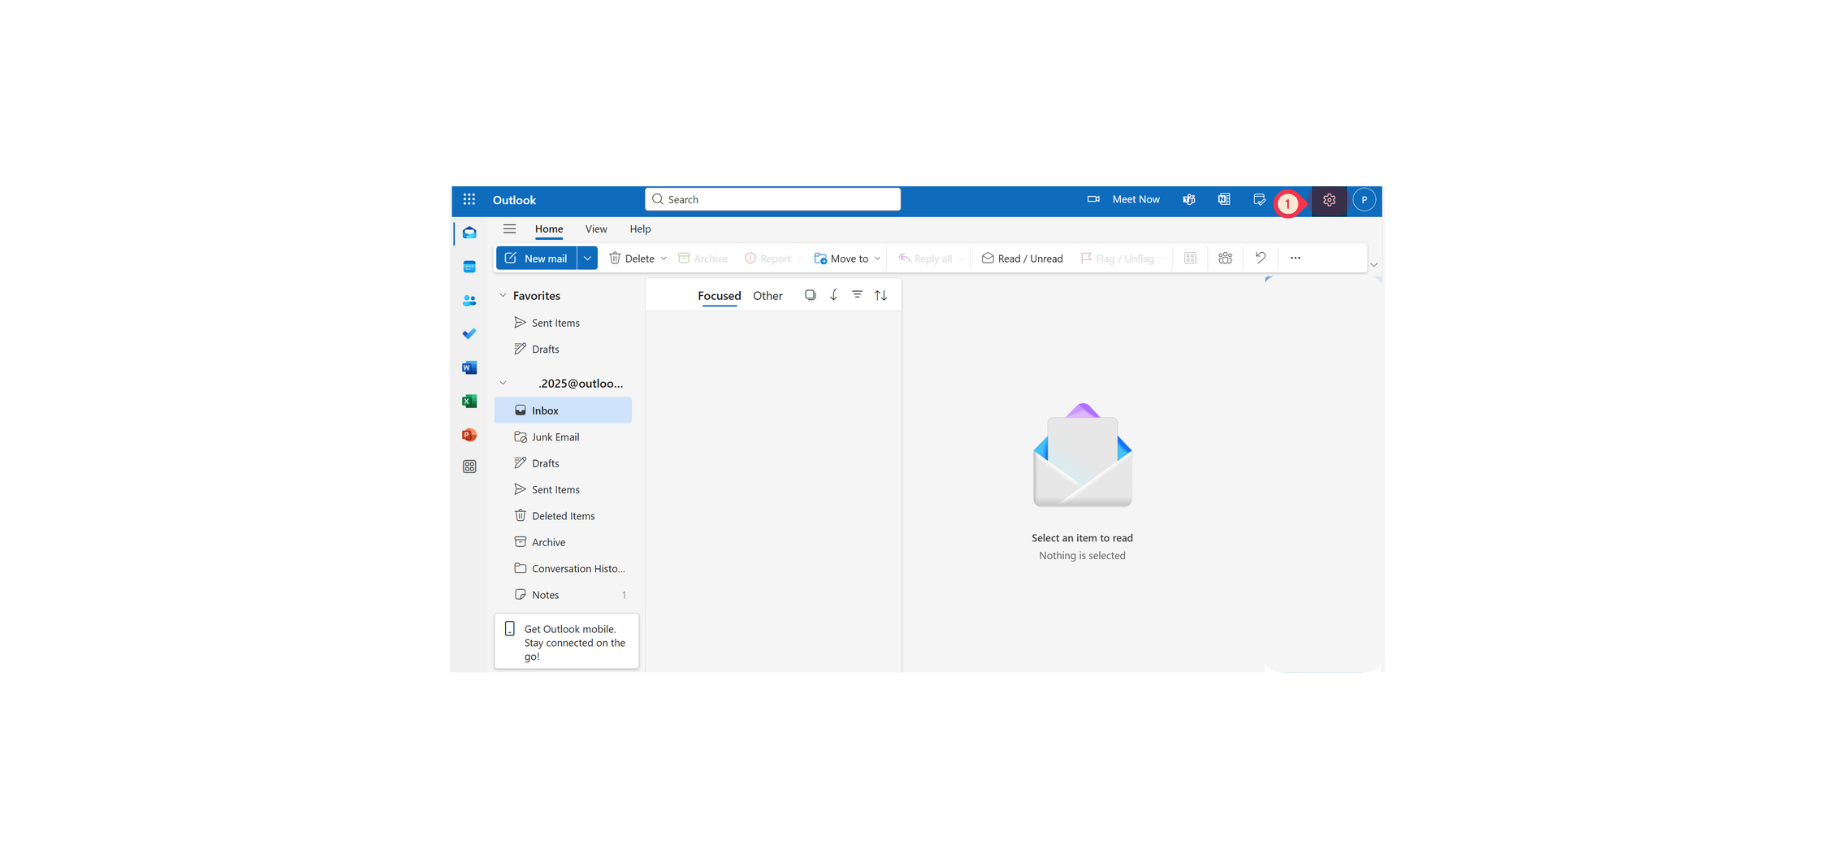The width and height of the screenshot is (1842, 856).
Task: Open Drafts under Favorites
Action: point(563,349)
